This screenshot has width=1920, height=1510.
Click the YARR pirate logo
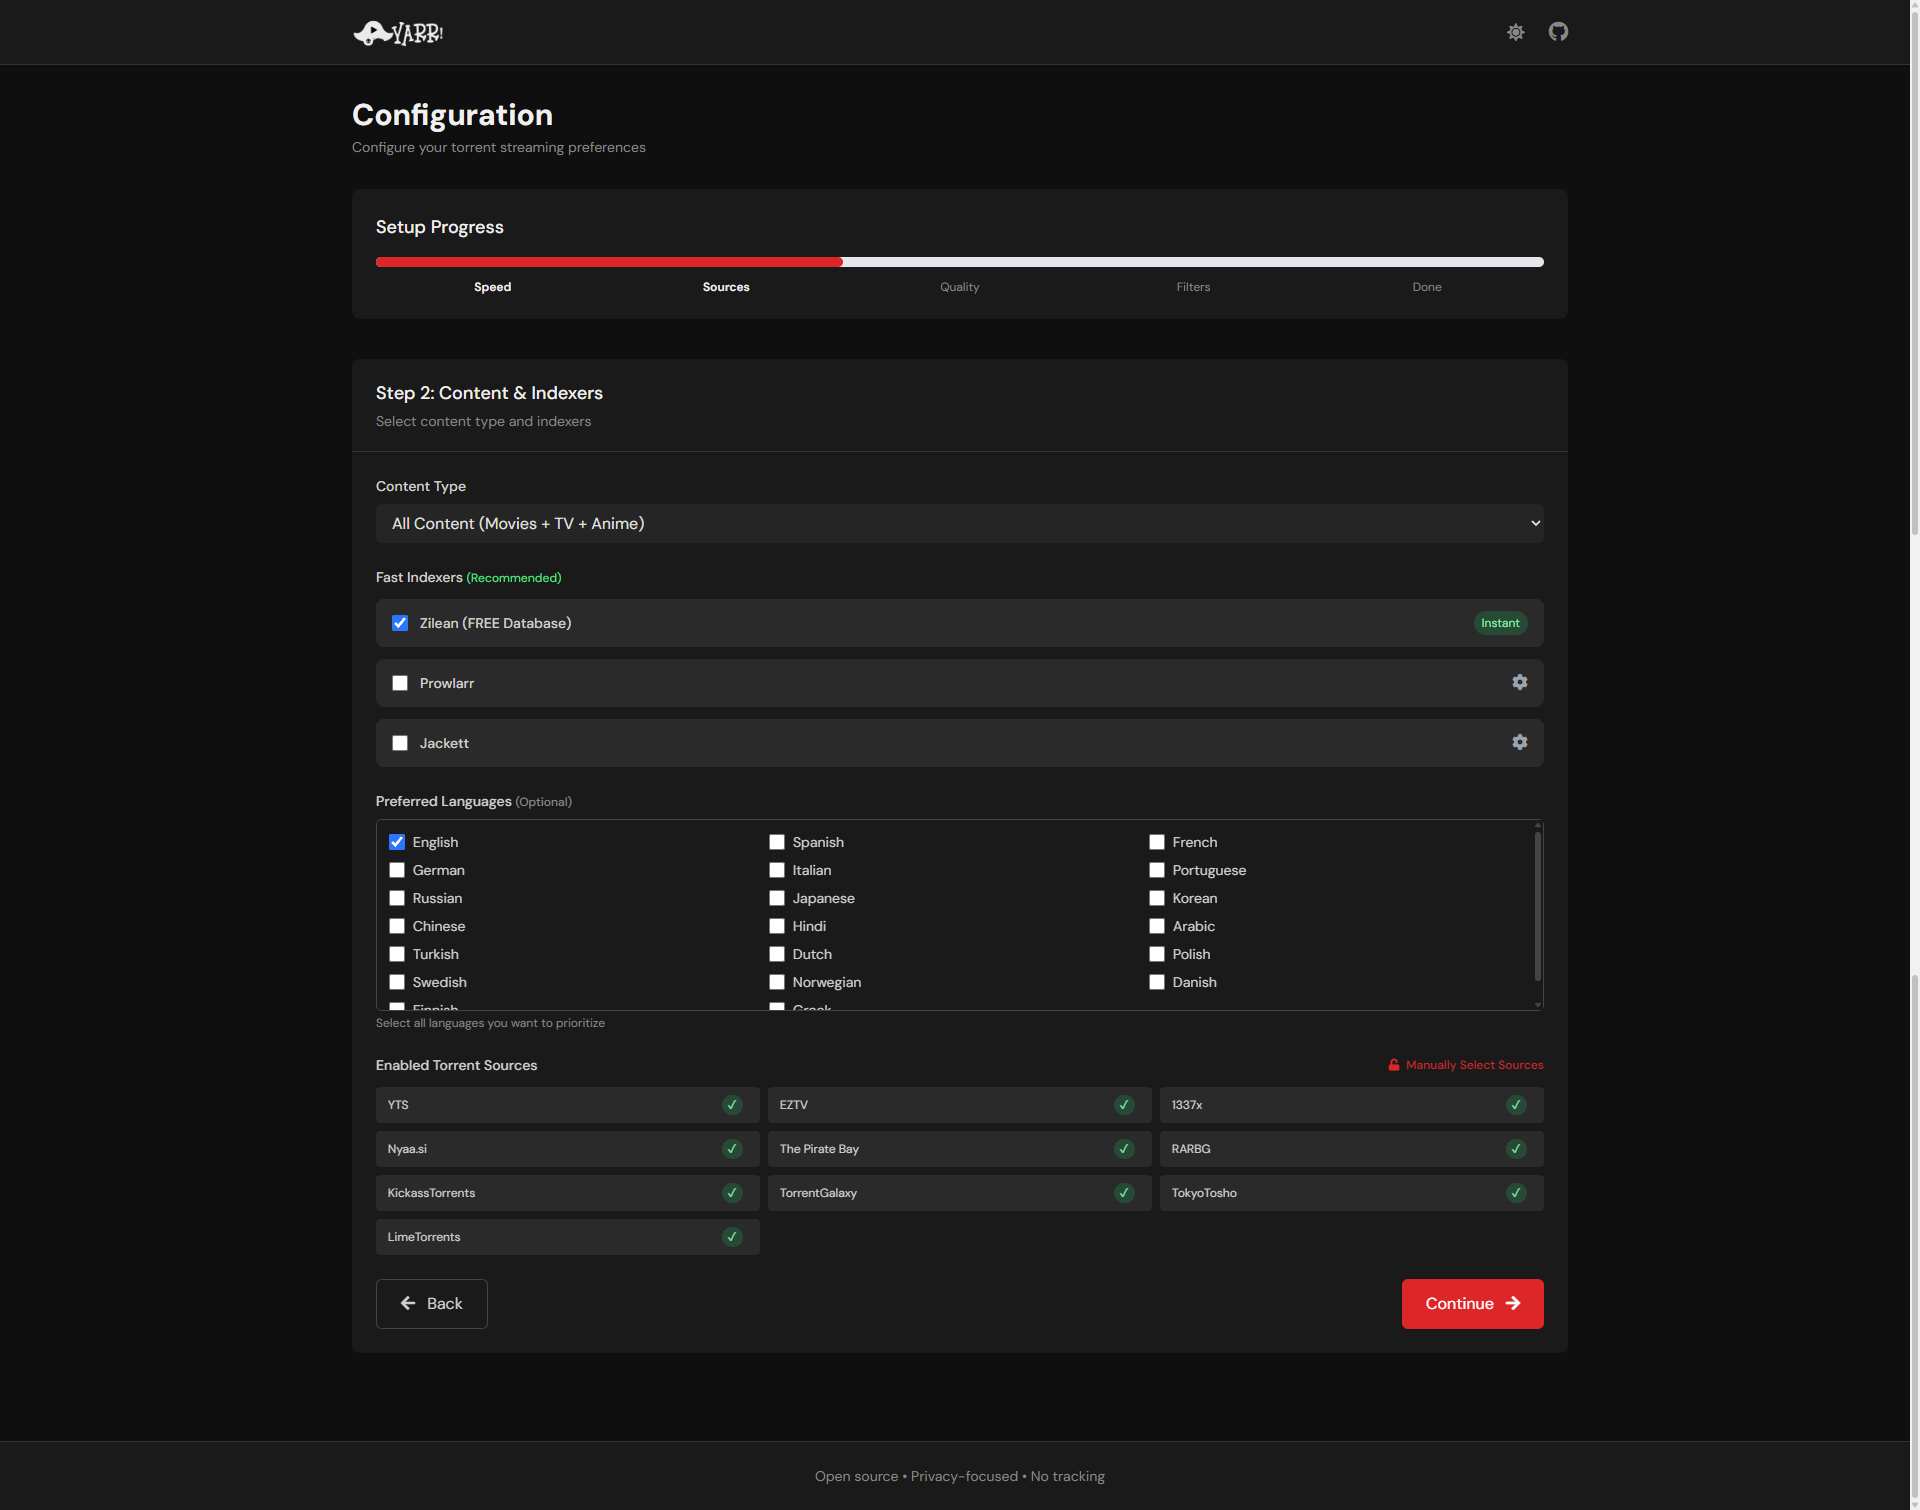click(398, 33)
